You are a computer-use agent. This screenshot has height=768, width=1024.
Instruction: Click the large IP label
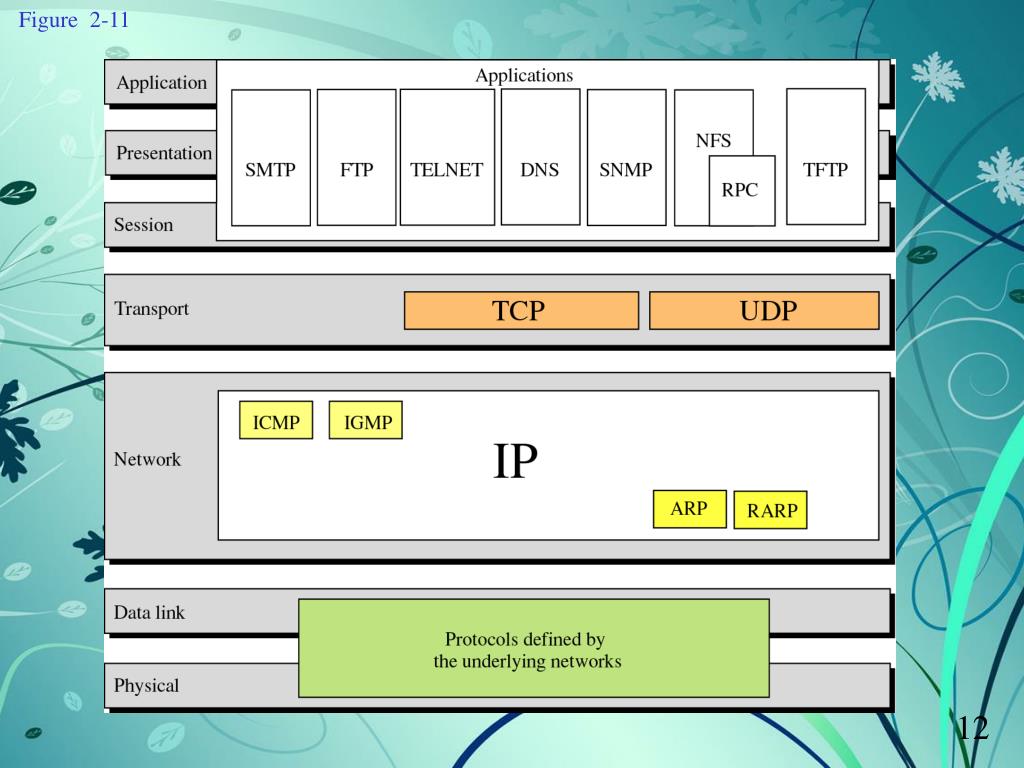tap(515, 461)
